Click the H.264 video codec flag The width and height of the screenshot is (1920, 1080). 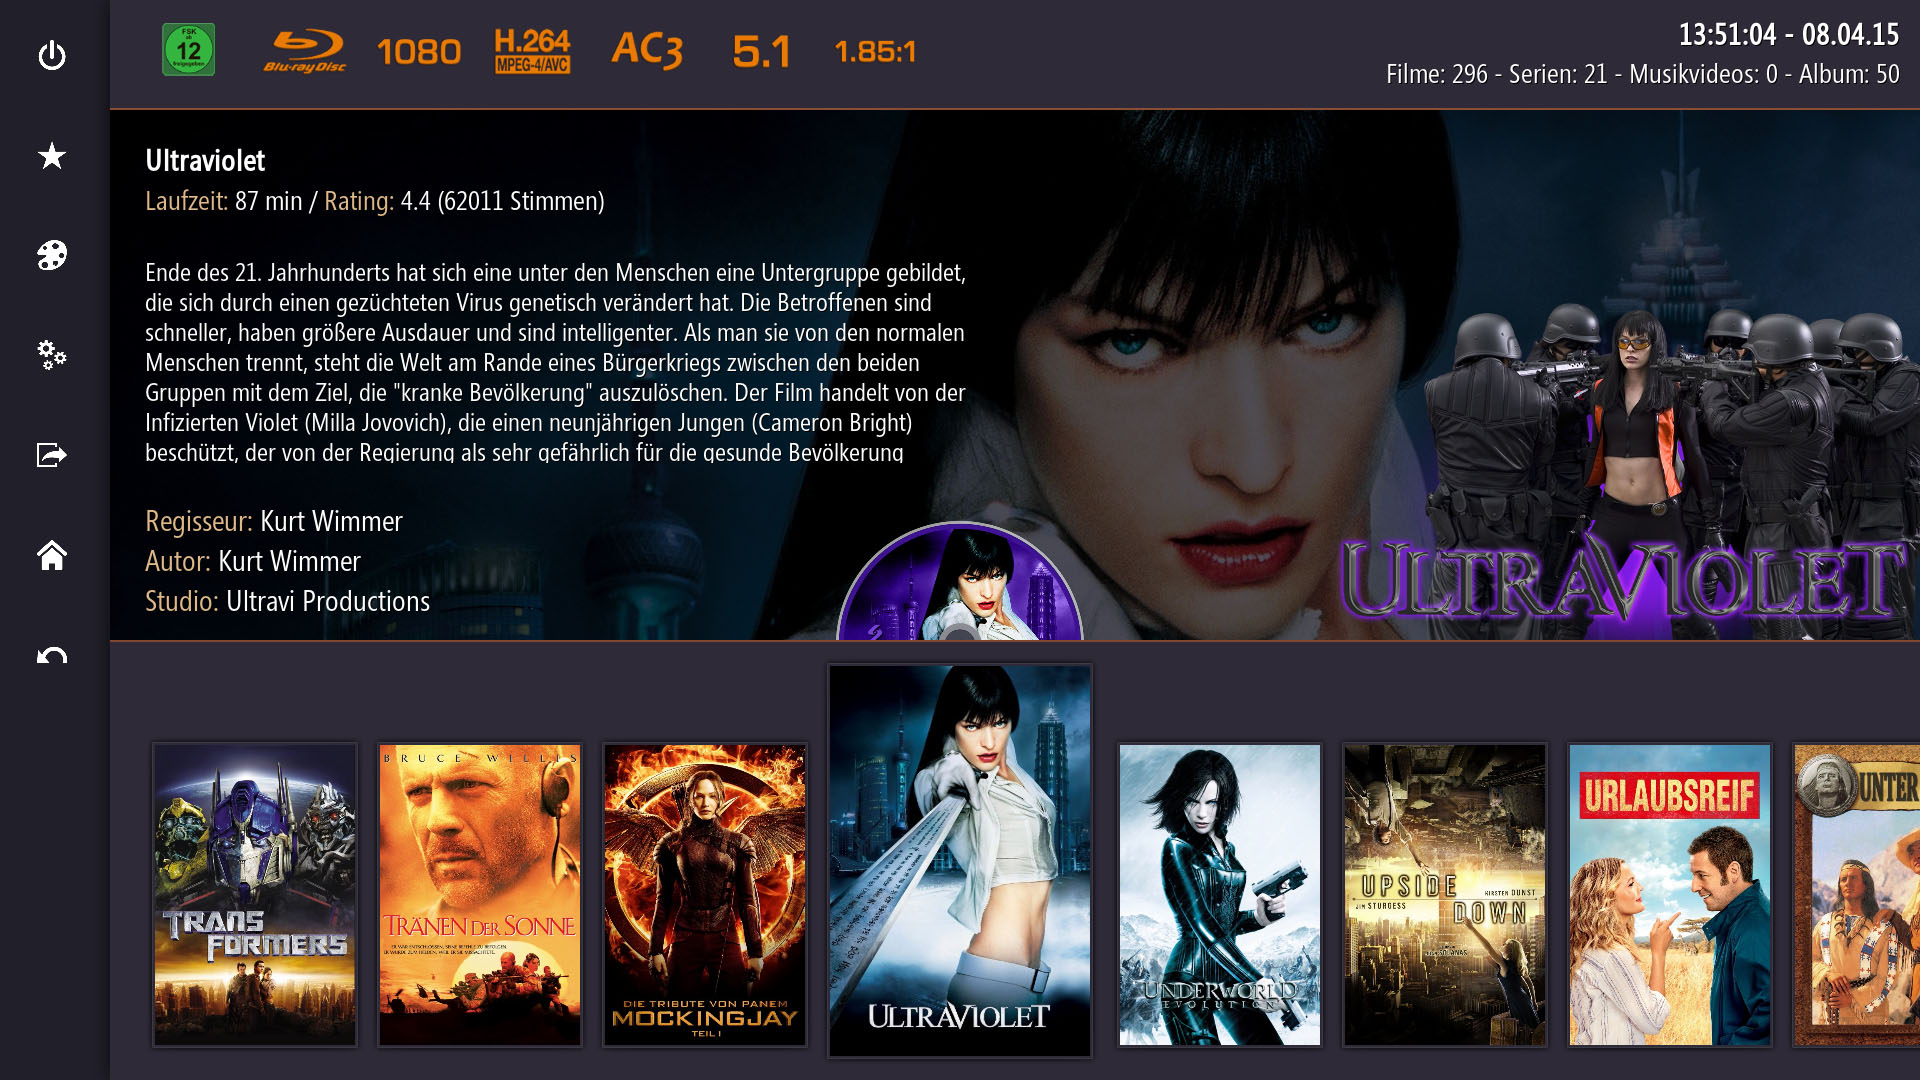532,51
